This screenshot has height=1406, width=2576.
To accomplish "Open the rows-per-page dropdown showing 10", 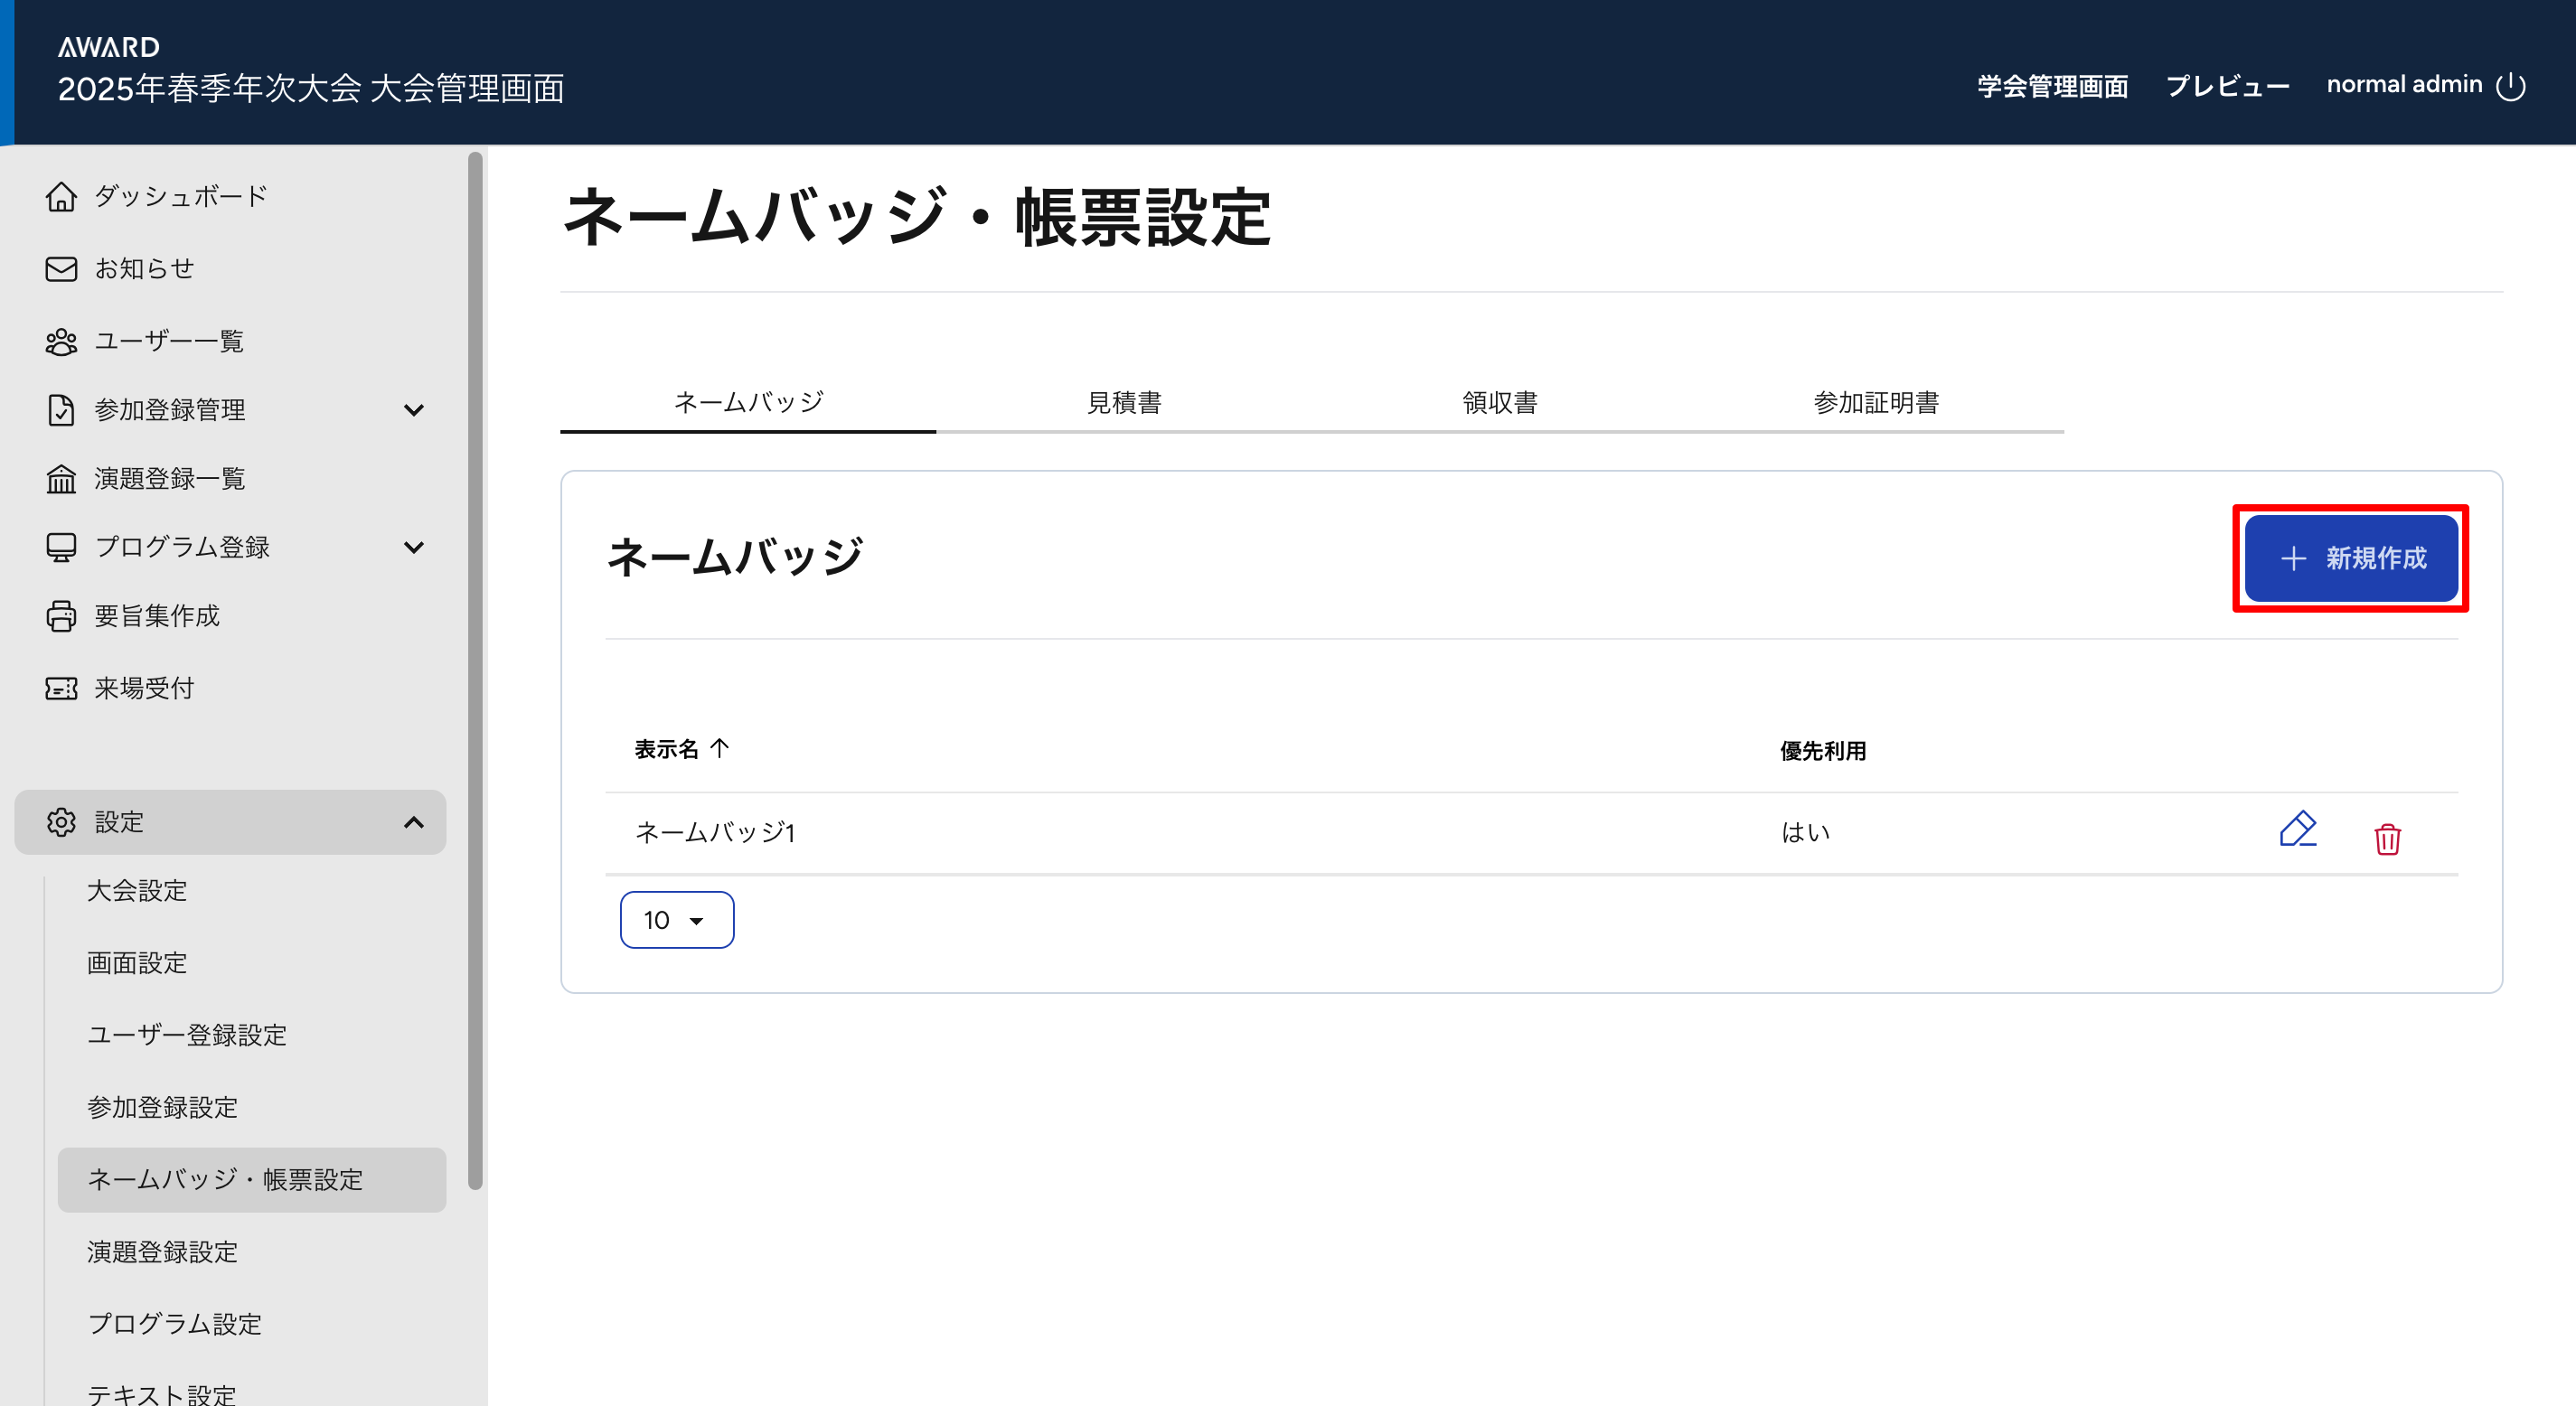I will (677, 920).
